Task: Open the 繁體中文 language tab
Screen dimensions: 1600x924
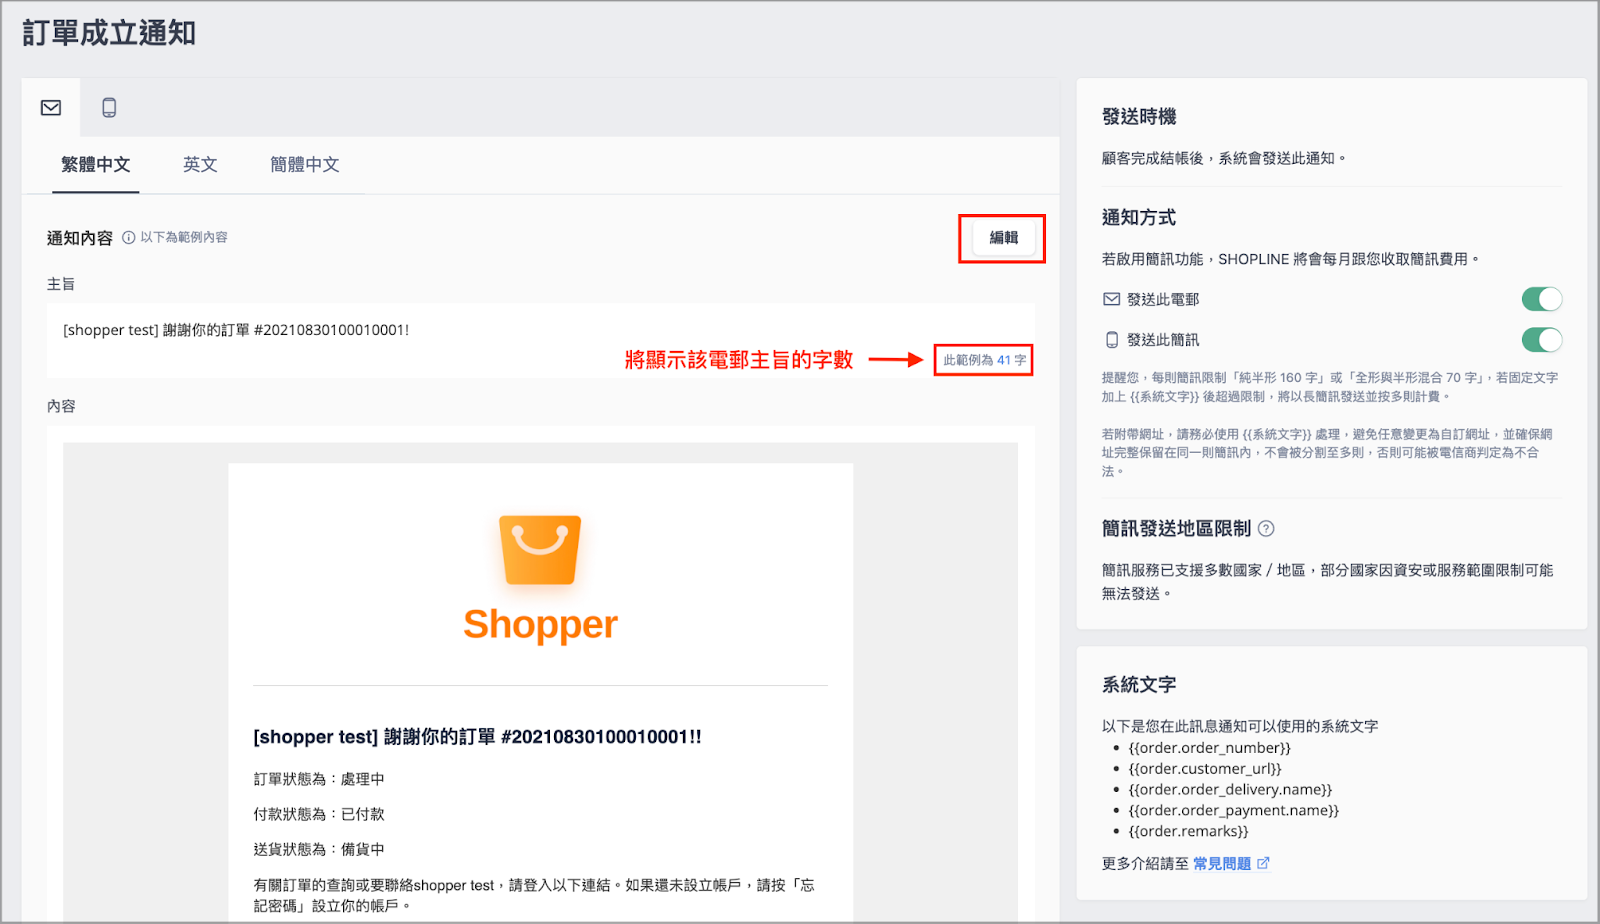Action: (96, 165)
